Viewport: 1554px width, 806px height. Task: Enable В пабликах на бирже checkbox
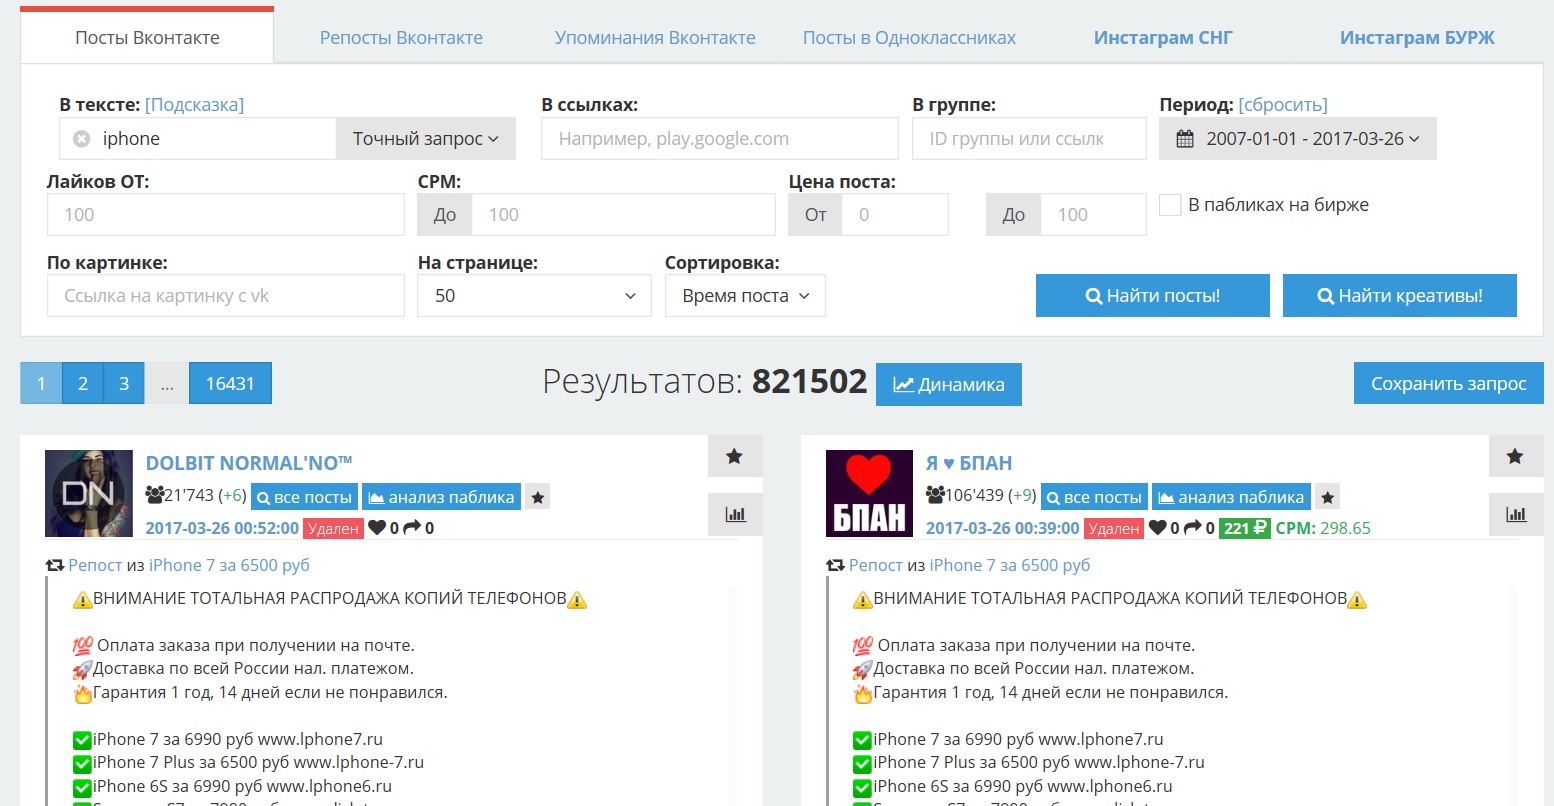point(1170,205)
